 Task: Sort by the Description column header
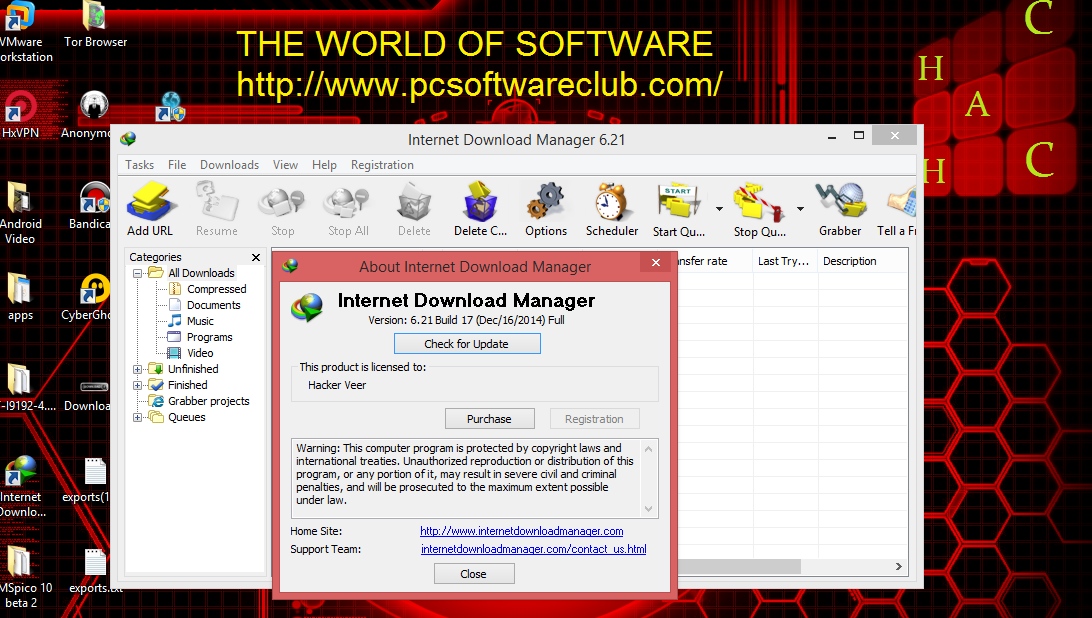(862, 261)
